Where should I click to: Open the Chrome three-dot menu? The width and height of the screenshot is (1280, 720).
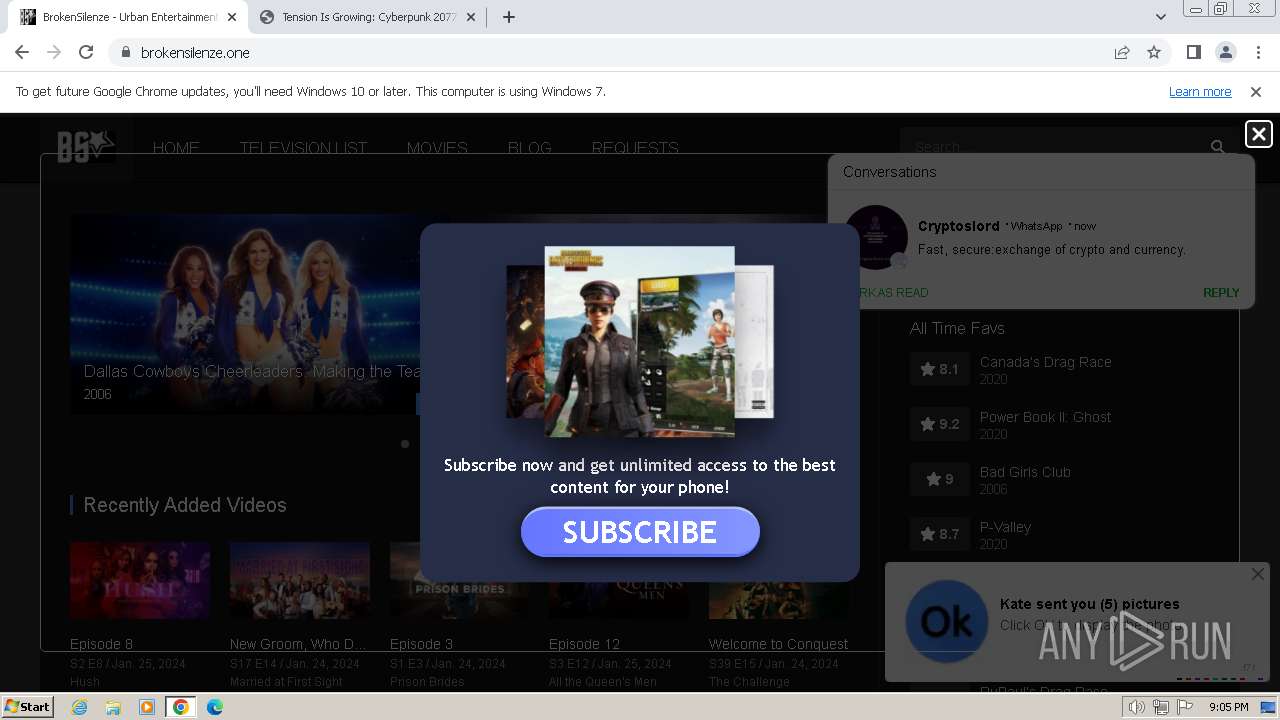1257,52
